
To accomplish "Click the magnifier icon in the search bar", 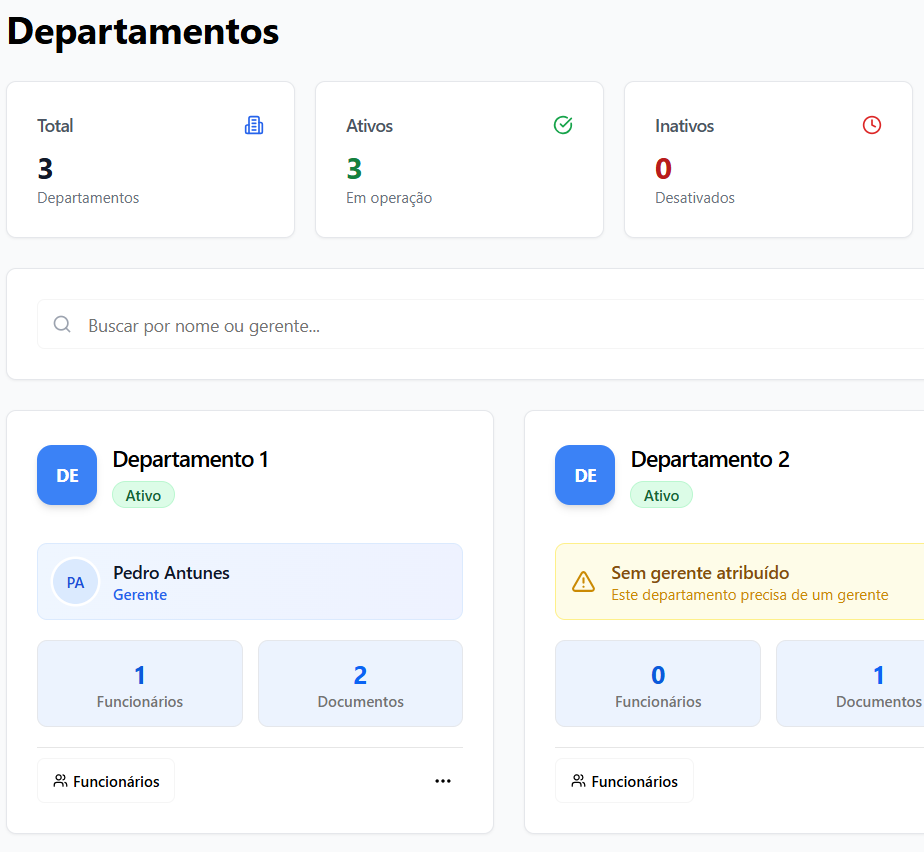I will tap(62, 325).
